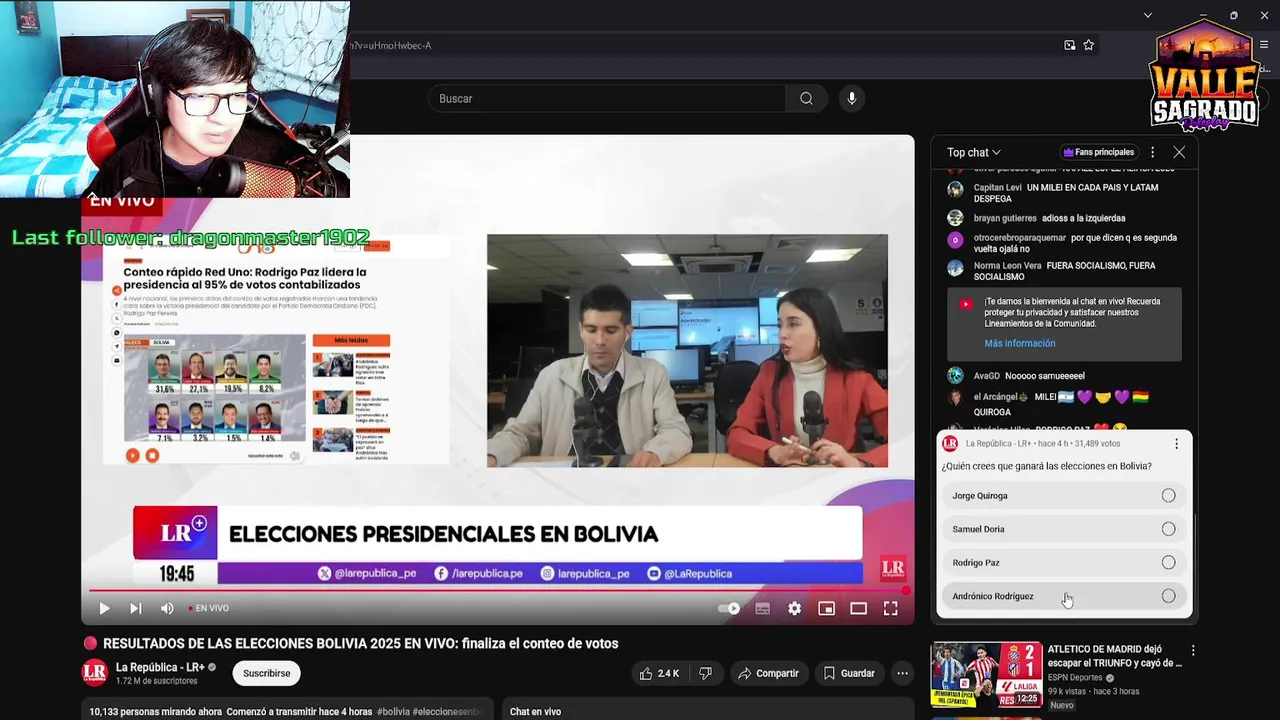The image size is (1280, 720).
Task: Bookmark the page with the star icon
Action: point(1089,45)
